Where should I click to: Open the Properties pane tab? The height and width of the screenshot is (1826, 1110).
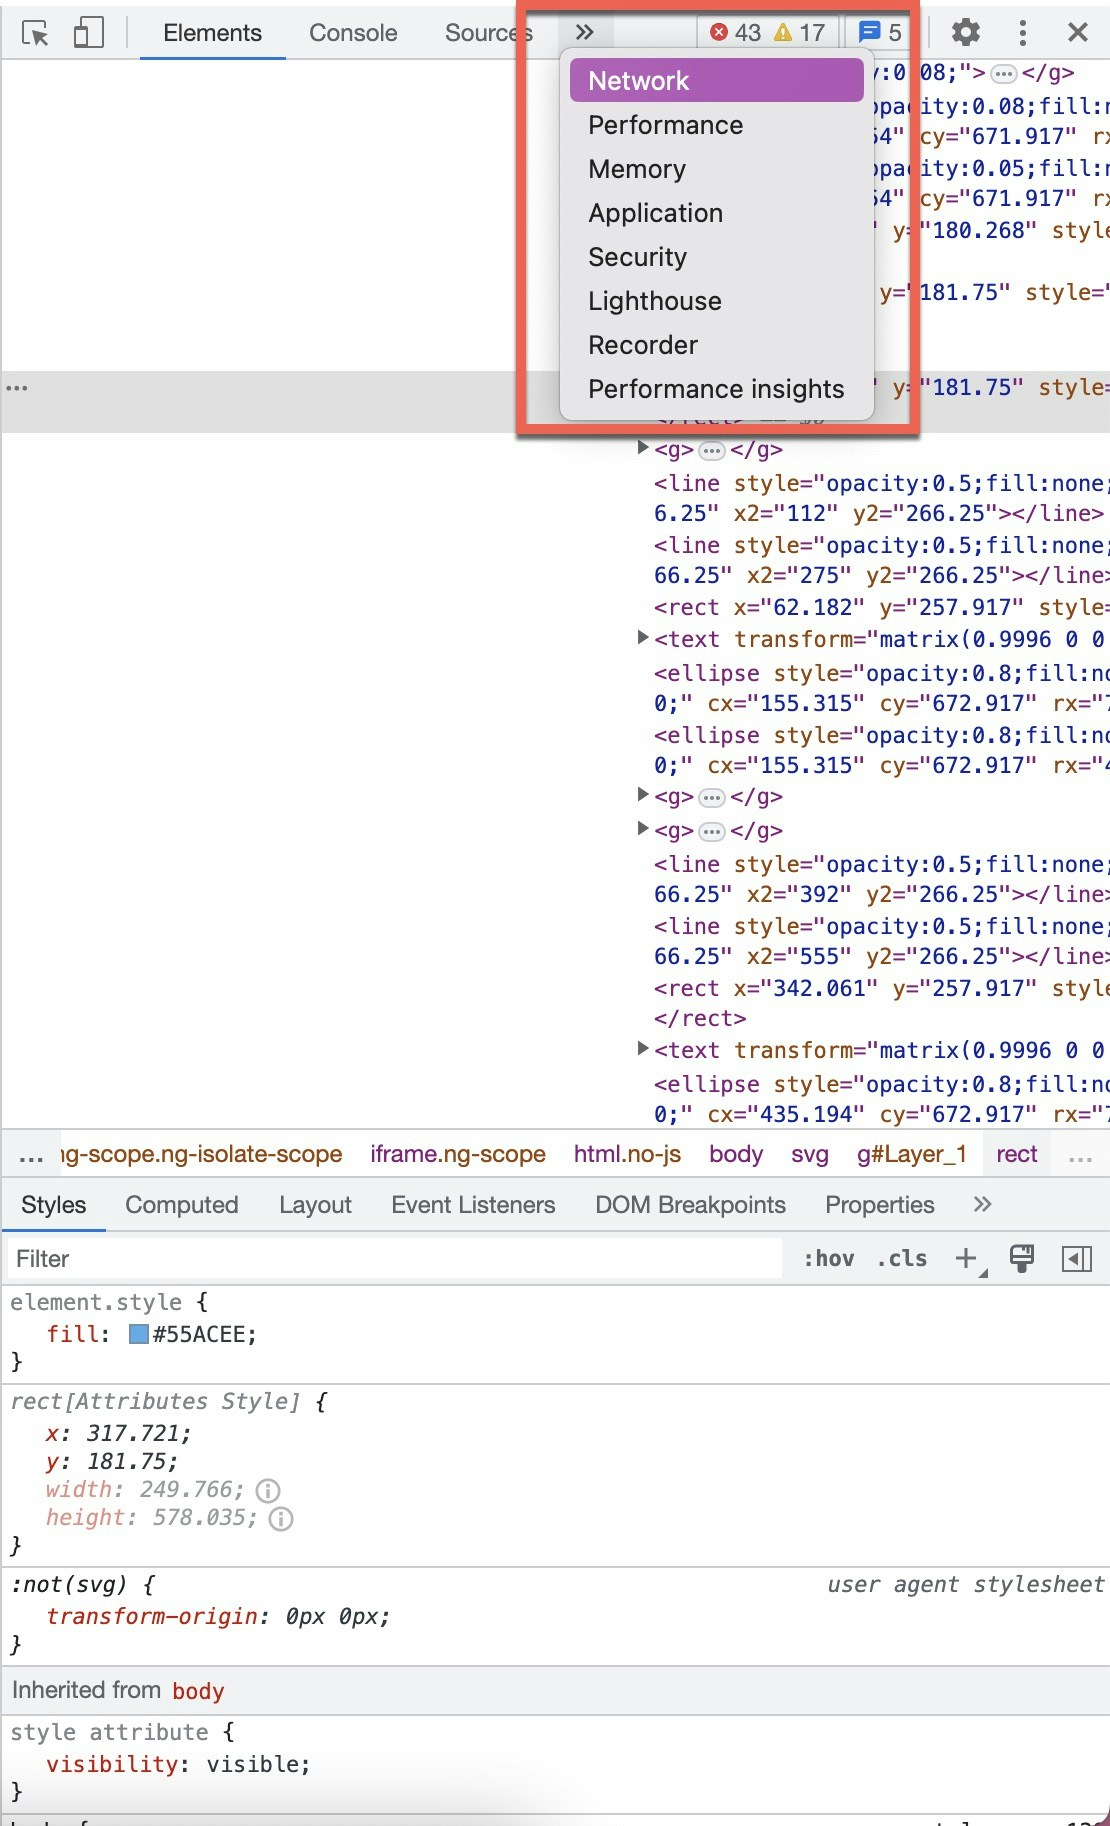[x=880, y=1205]
